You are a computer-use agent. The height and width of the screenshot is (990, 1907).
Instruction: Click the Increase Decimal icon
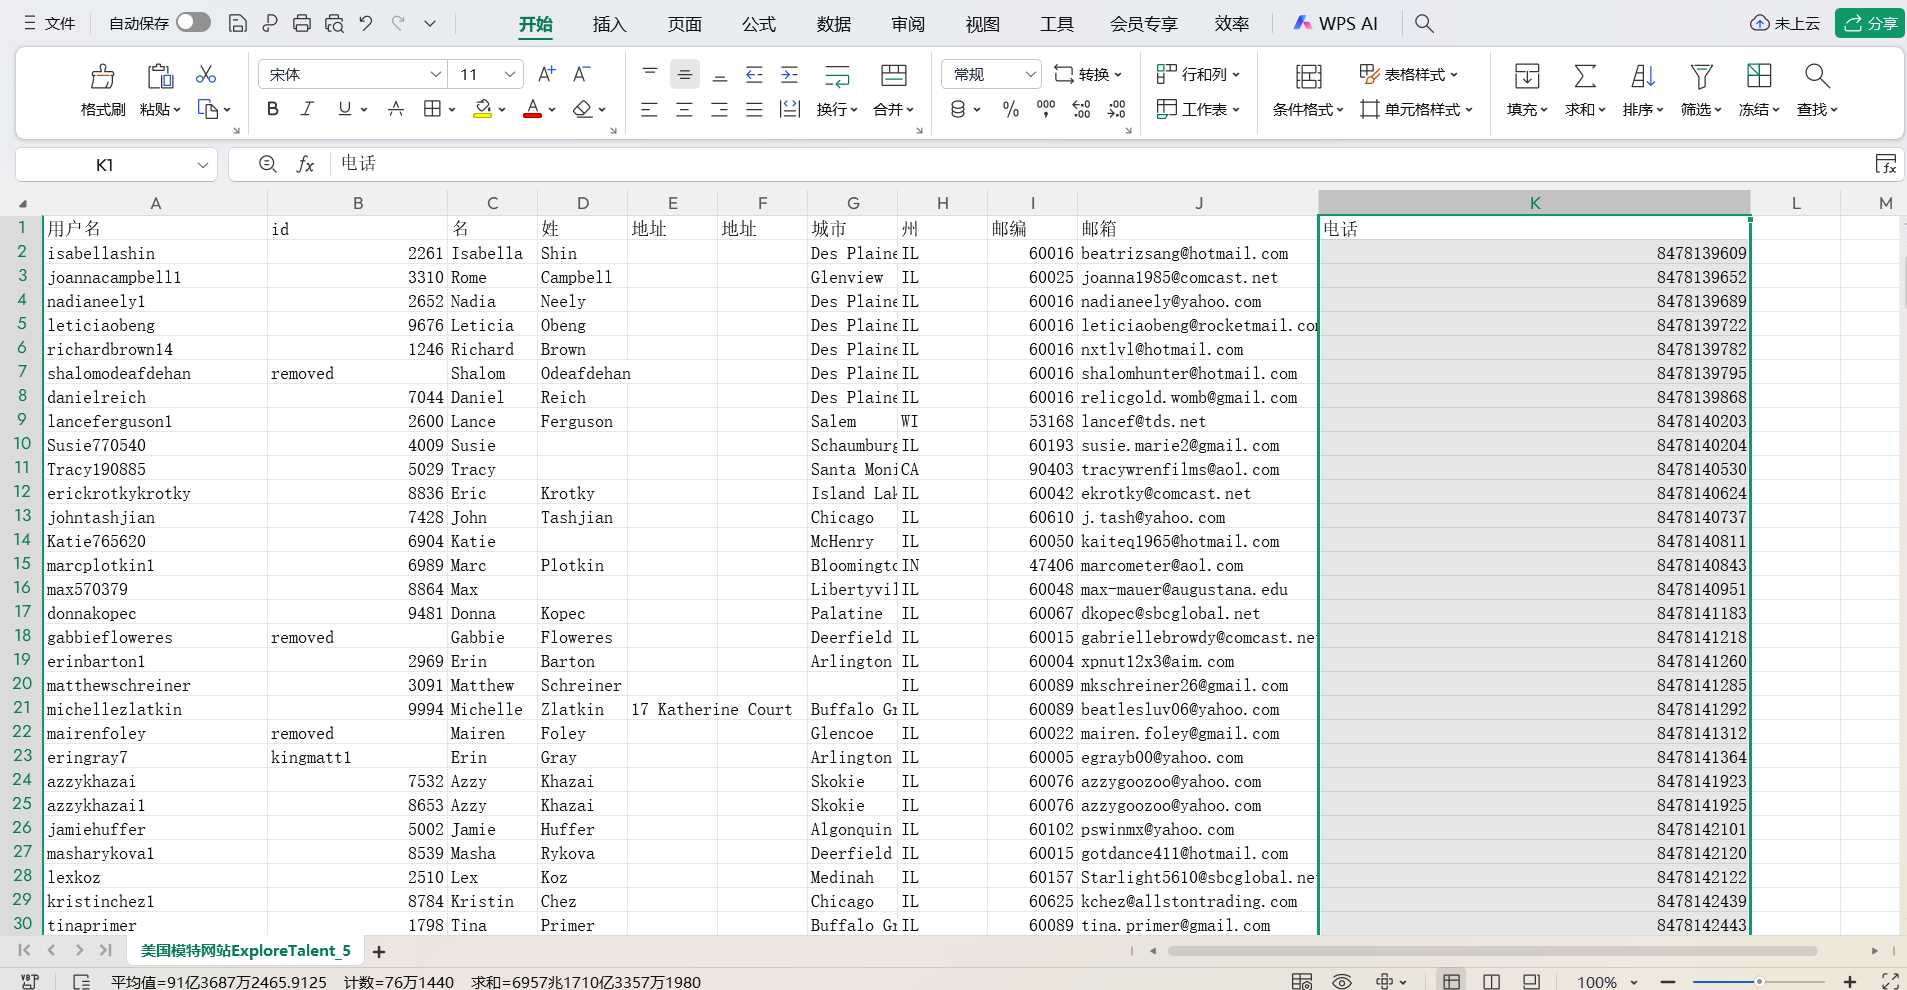[x=1082, y=109]
